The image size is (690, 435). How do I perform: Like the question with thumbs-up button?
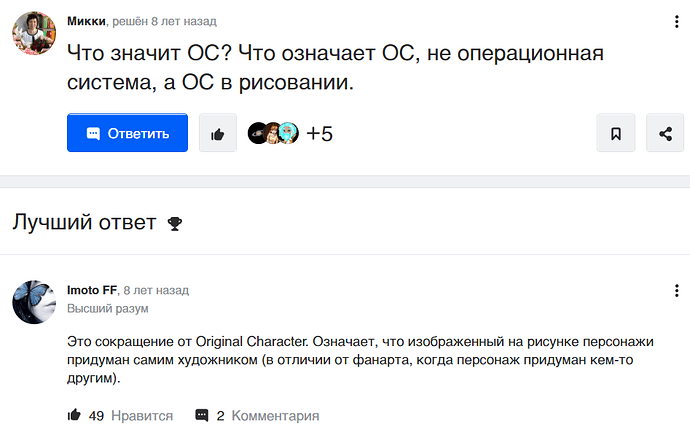pyautogui.click(x=218, y=133)
